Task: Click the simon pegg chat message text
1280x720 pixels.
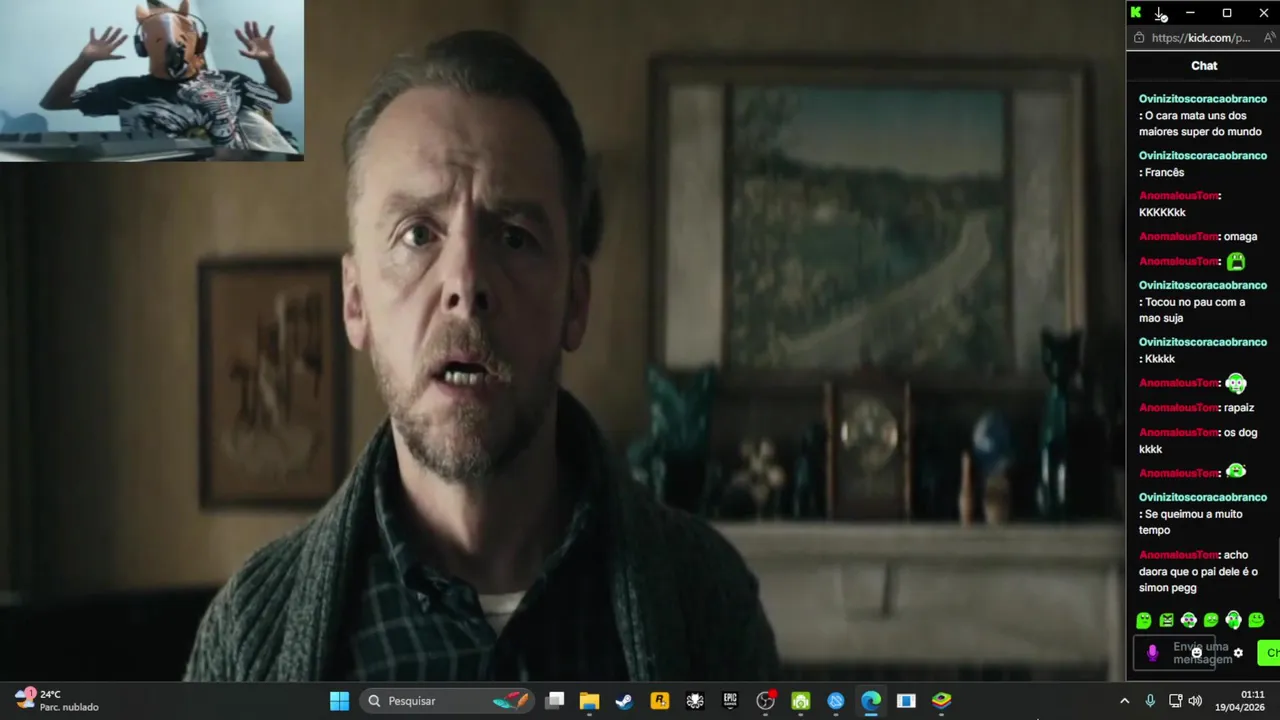Action: pos(1198,572)
